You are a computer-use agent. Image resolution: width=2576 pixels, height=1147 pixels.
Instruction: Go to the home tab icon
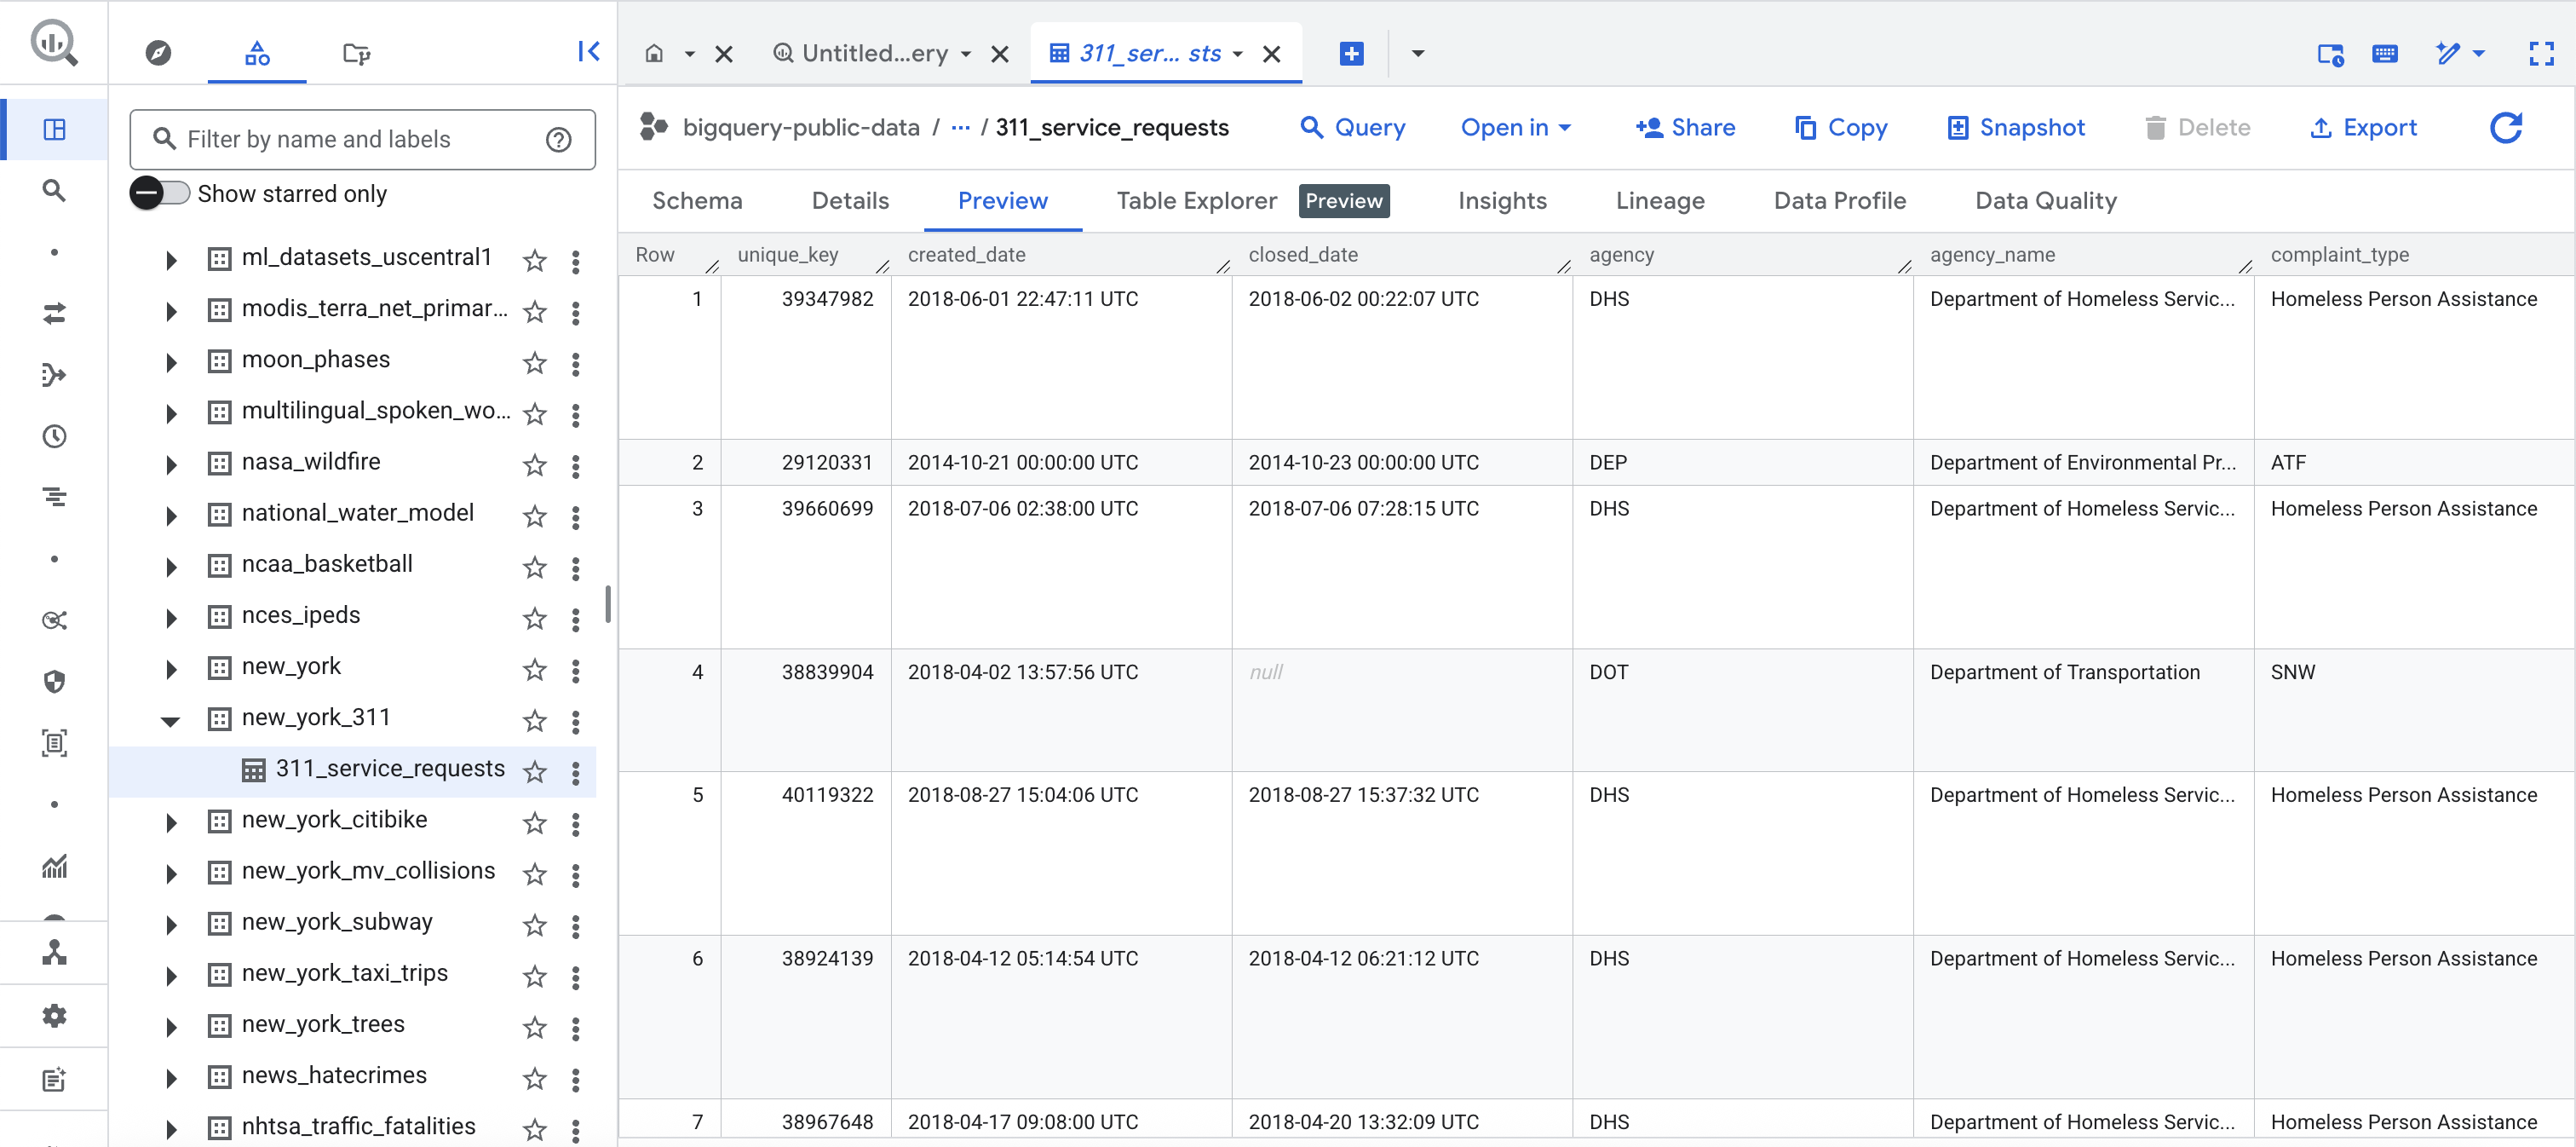tap(654, 53)
